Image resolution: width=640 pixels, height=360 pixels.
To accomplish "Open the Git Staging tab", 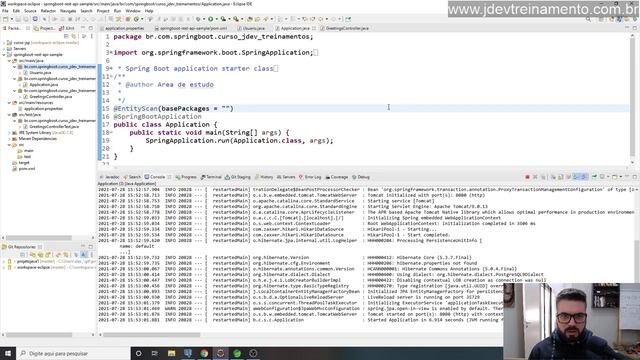I will point(238,177).
